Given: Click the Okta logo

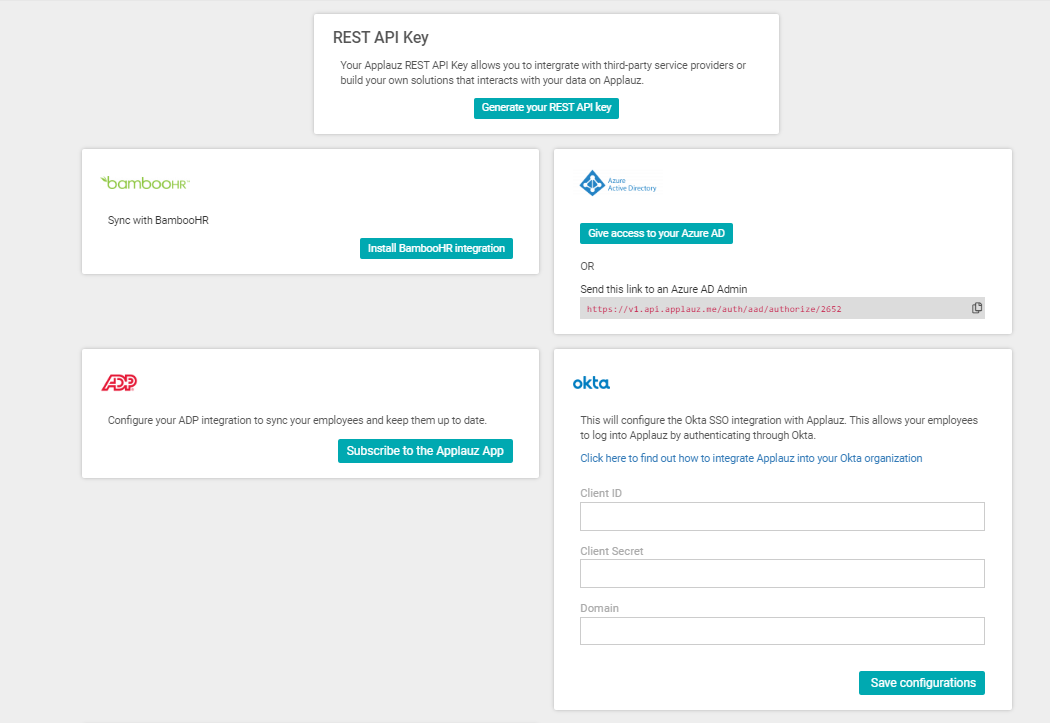Looking at the screenshot, I should pyautogui.click(x=591, y=383).
